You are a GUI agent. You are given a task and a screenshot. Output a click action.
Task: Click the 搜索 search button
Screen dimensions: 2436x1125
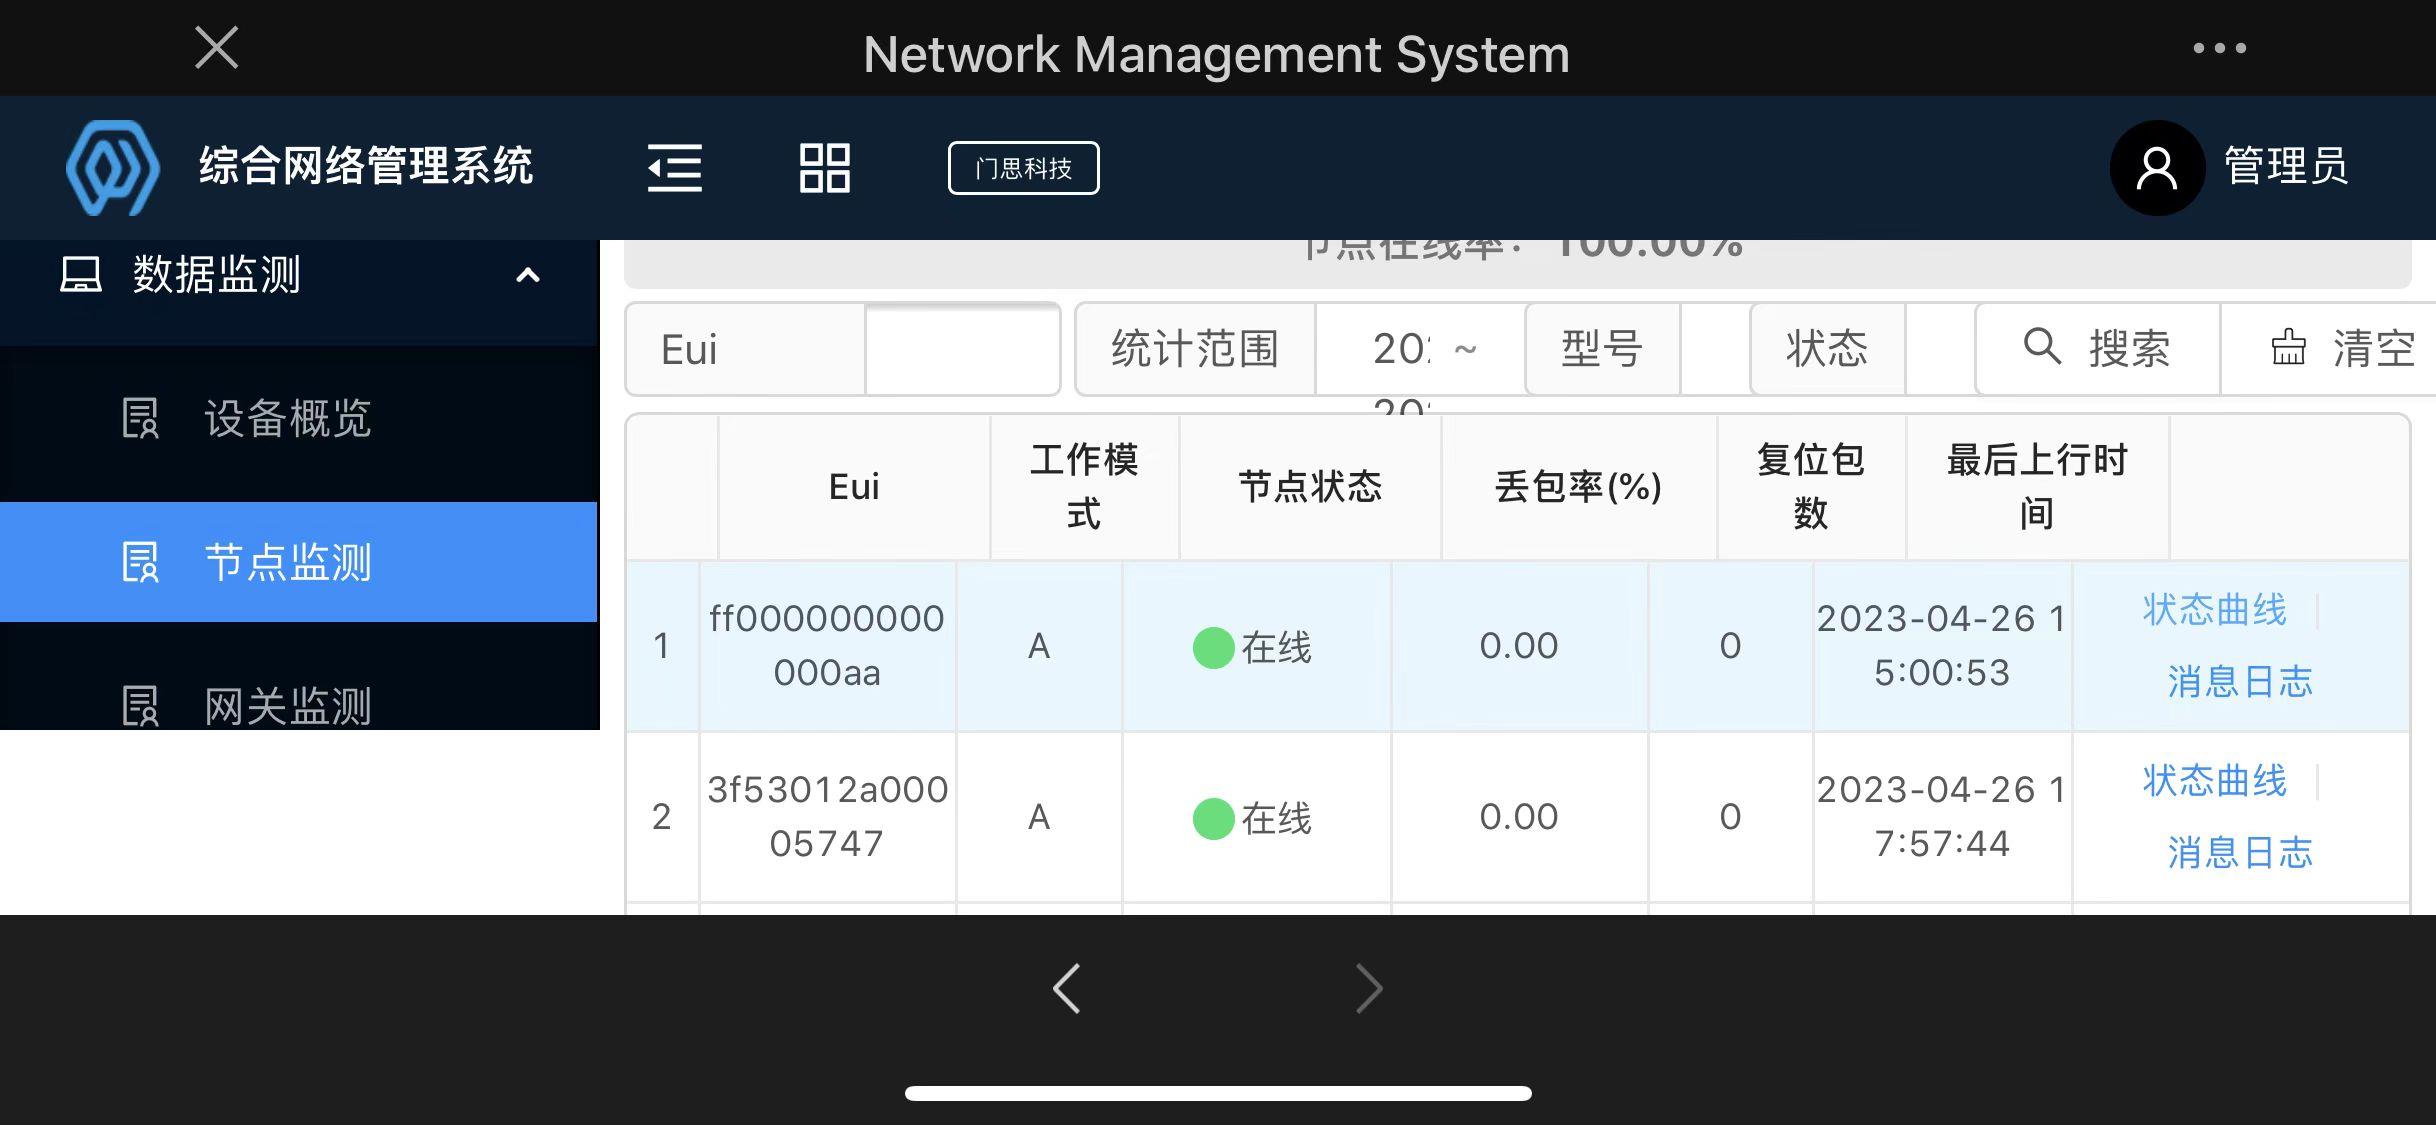(2097, 349)
